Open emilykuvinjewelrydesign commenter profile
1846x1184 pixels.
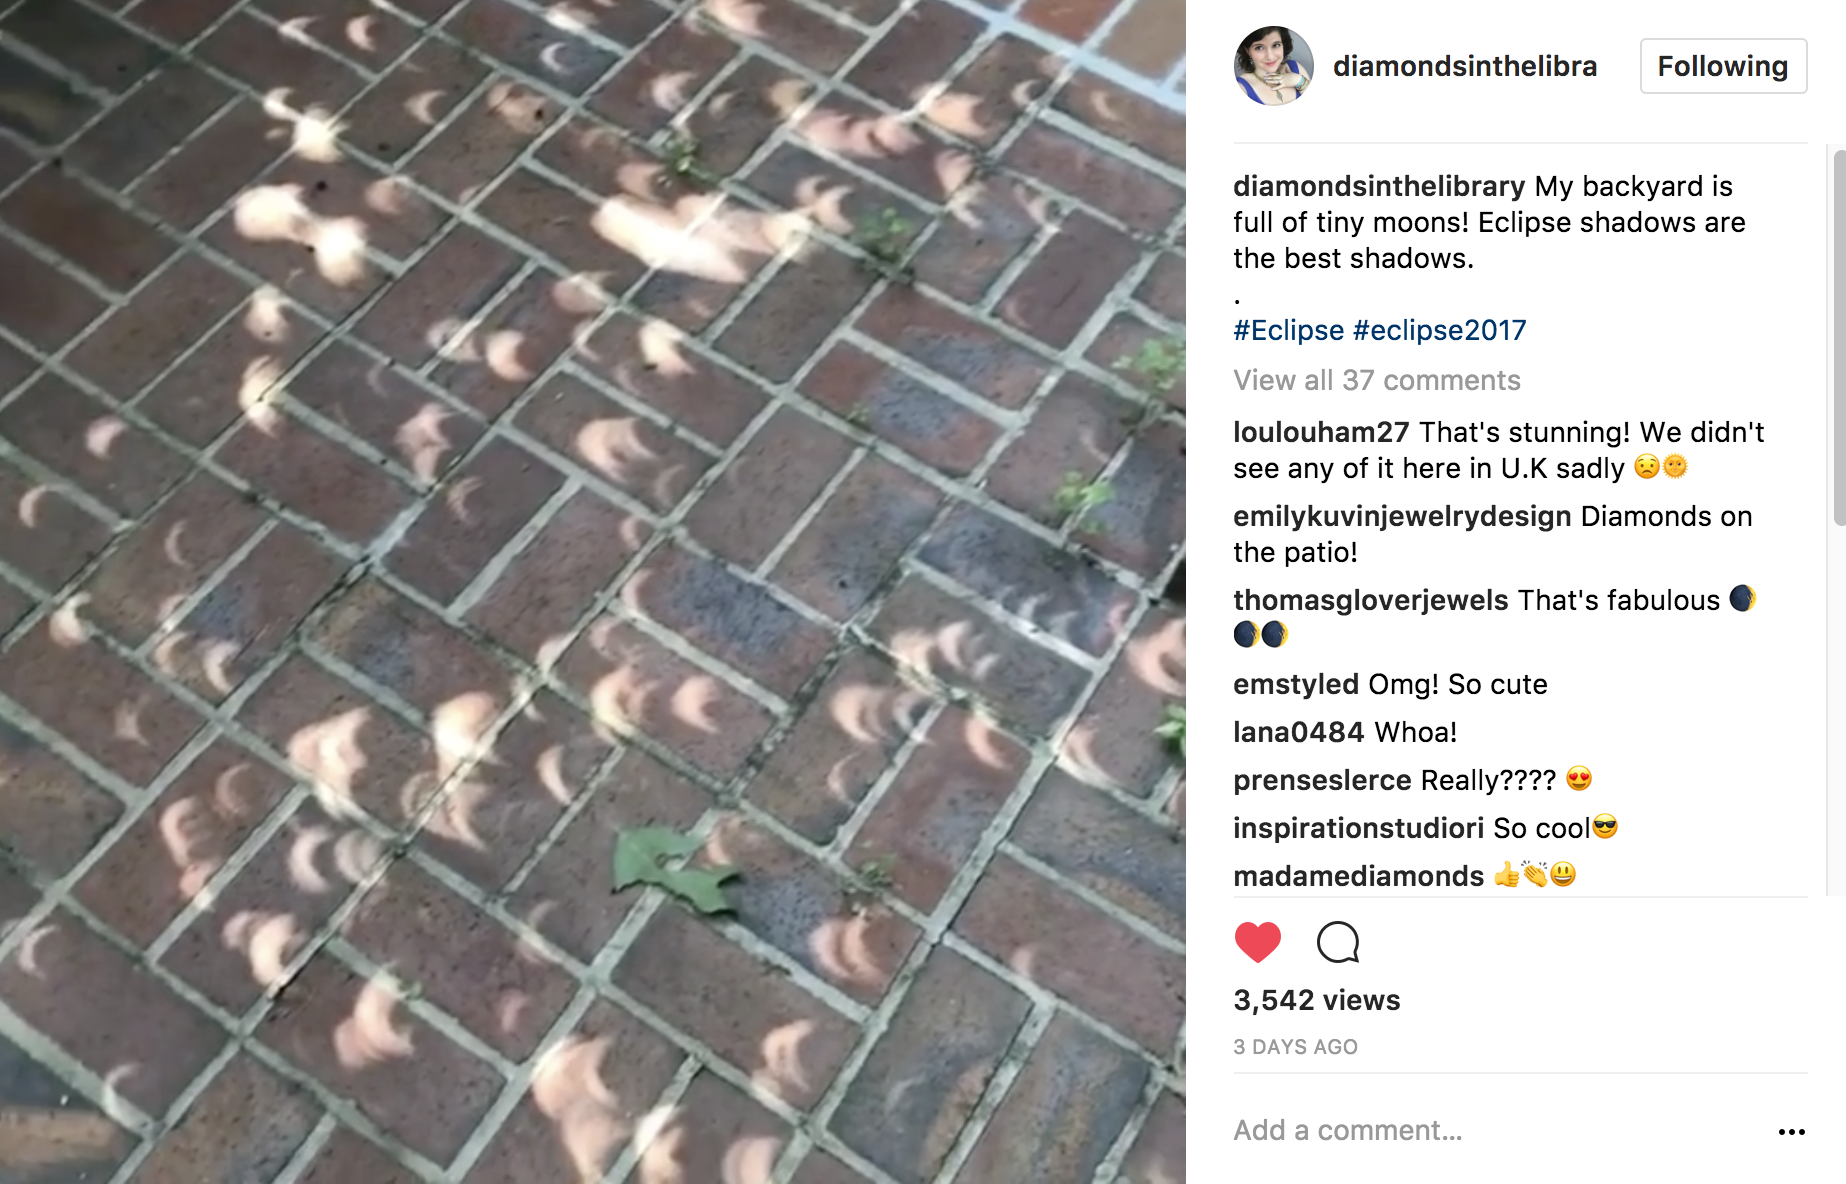coord(1401,516)
